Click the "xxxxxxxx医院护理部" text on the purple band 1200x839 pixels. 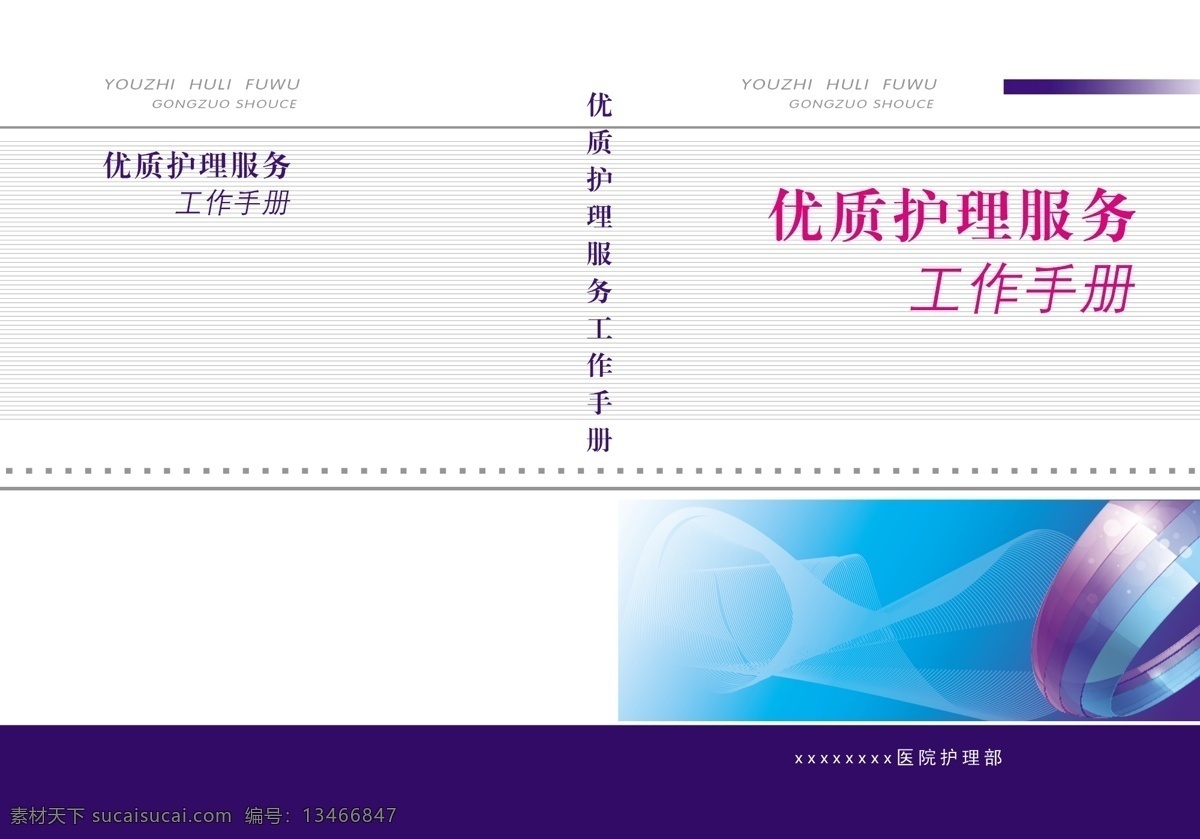coord(898,758)
